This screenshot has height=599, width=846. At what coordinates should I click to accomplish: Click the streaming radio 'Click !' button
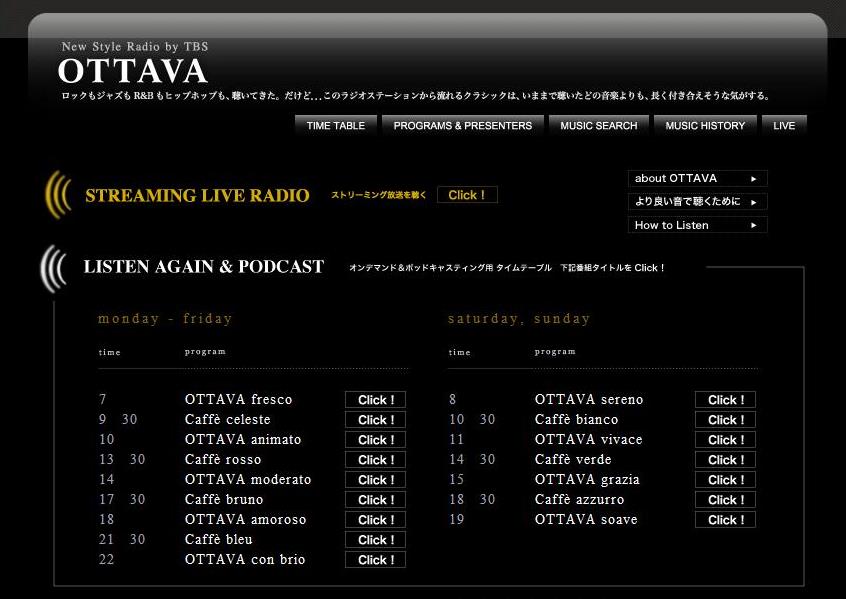tap(467, 194)
